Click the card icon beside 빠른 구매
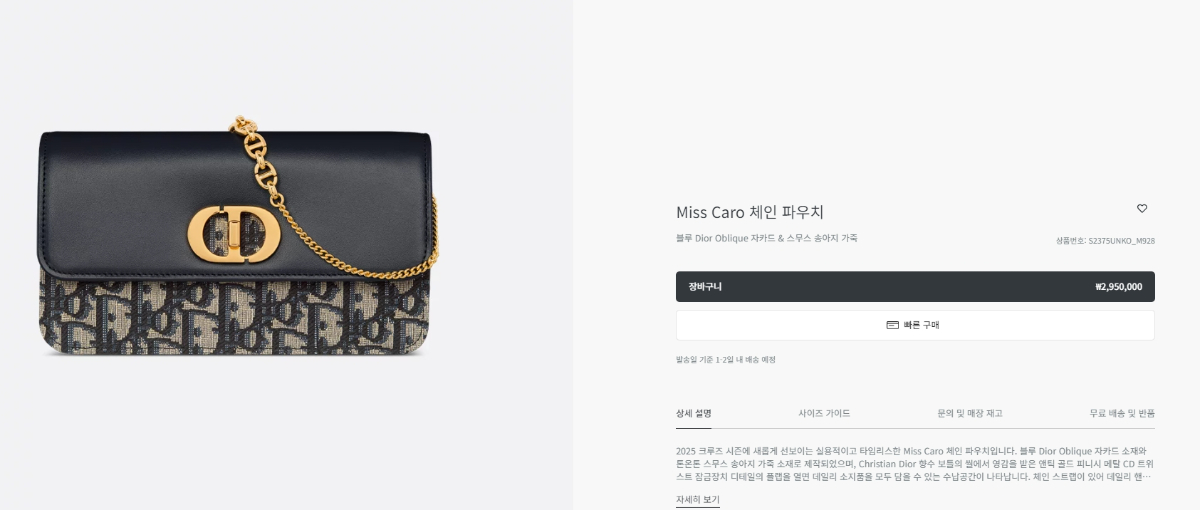Screen dimensions: 1200x510 [x=893, y=325]
